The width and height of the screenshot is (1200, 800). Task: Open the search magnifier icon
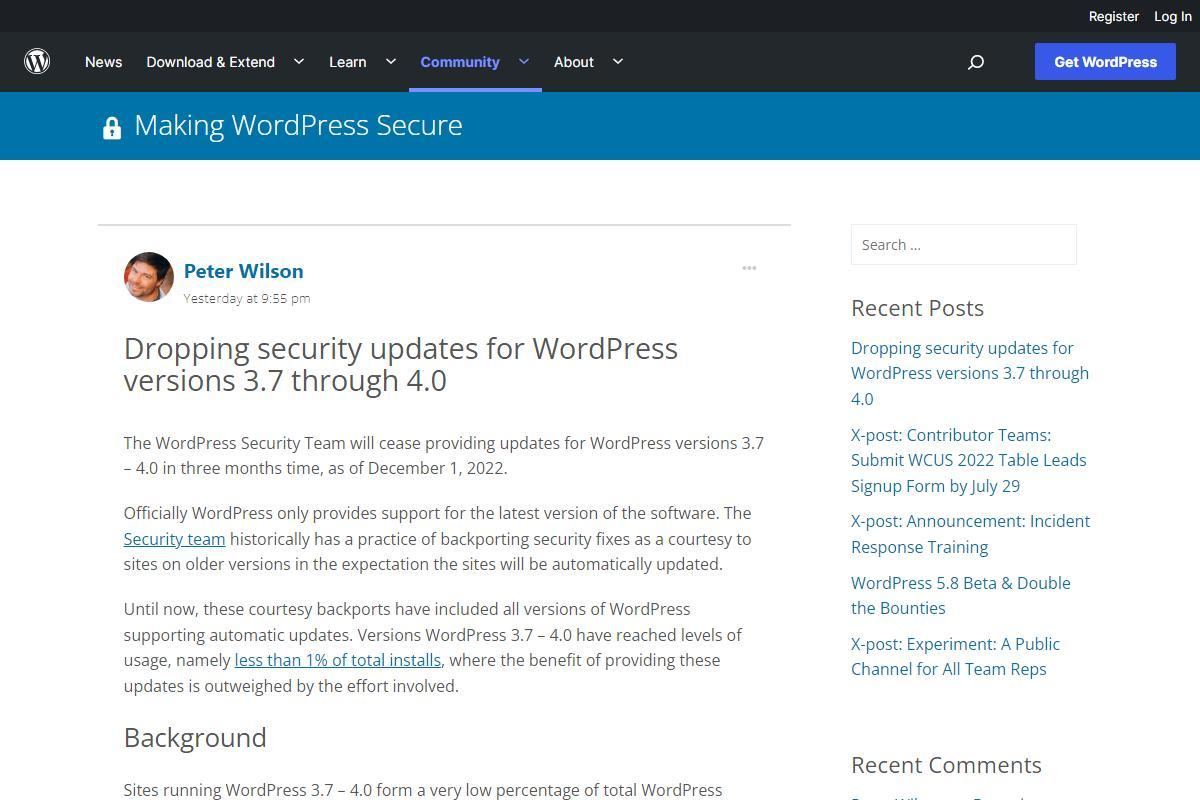[976, 62]
